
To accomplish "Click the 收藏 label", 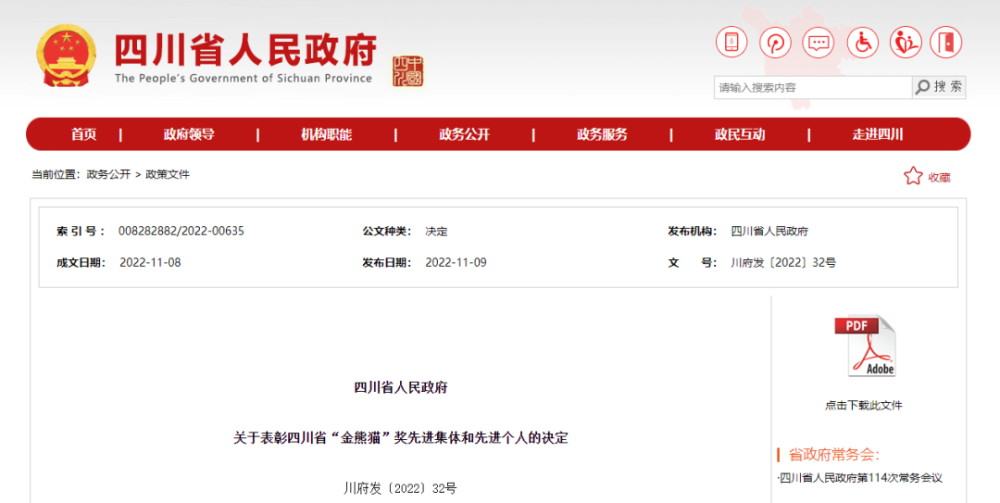I will point(939,178).
